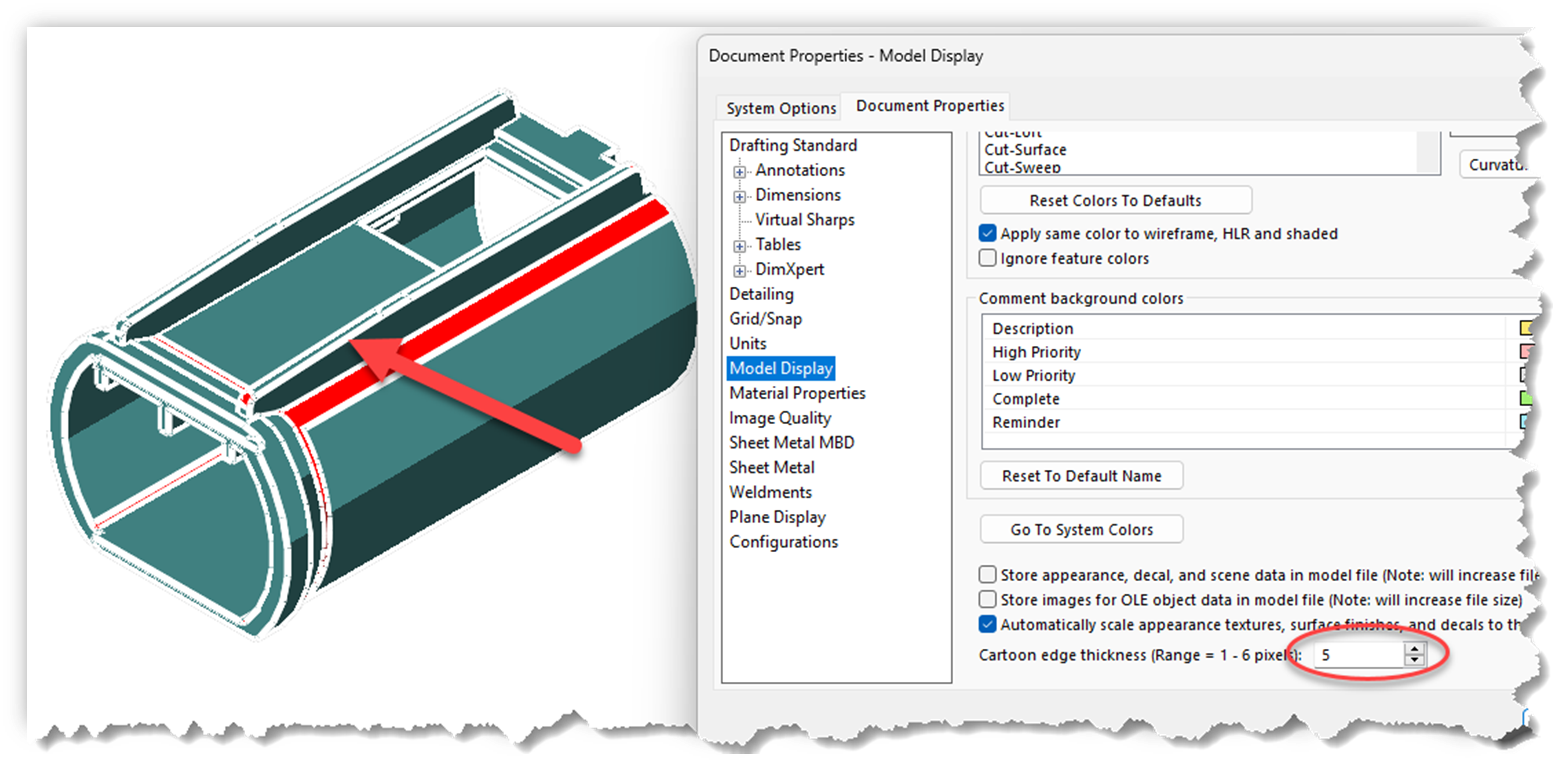Click the Go To System Colors button
This screenshot has height=767, width=1553.
(1081, 529)
